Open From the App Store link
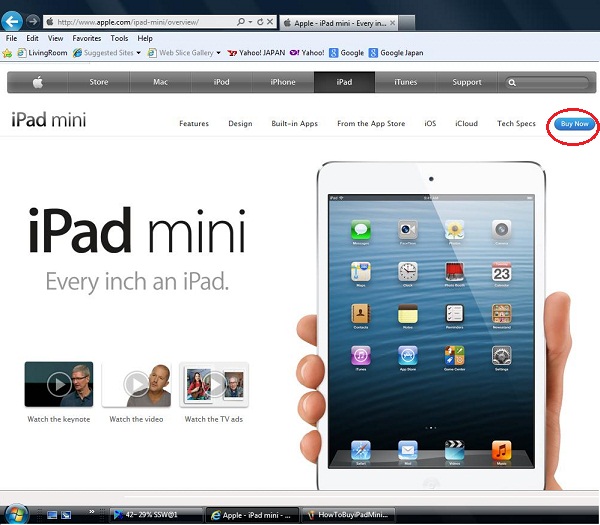 point(371,124)
